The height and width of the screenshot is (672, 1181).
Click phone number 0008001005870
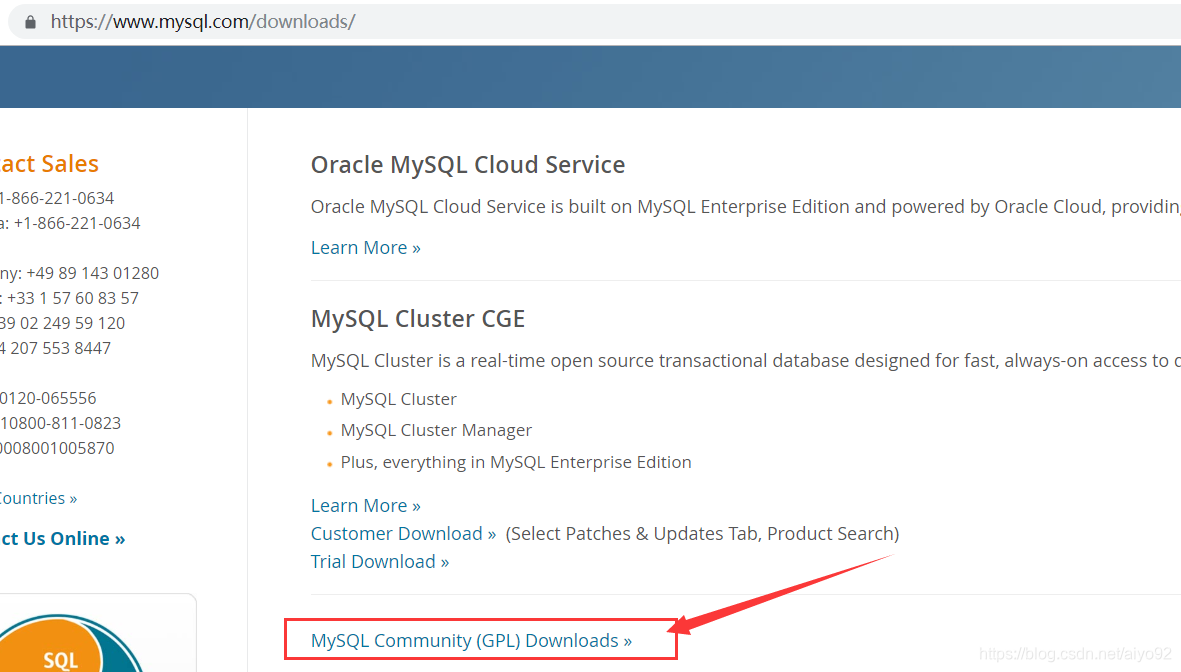[57, 448]
